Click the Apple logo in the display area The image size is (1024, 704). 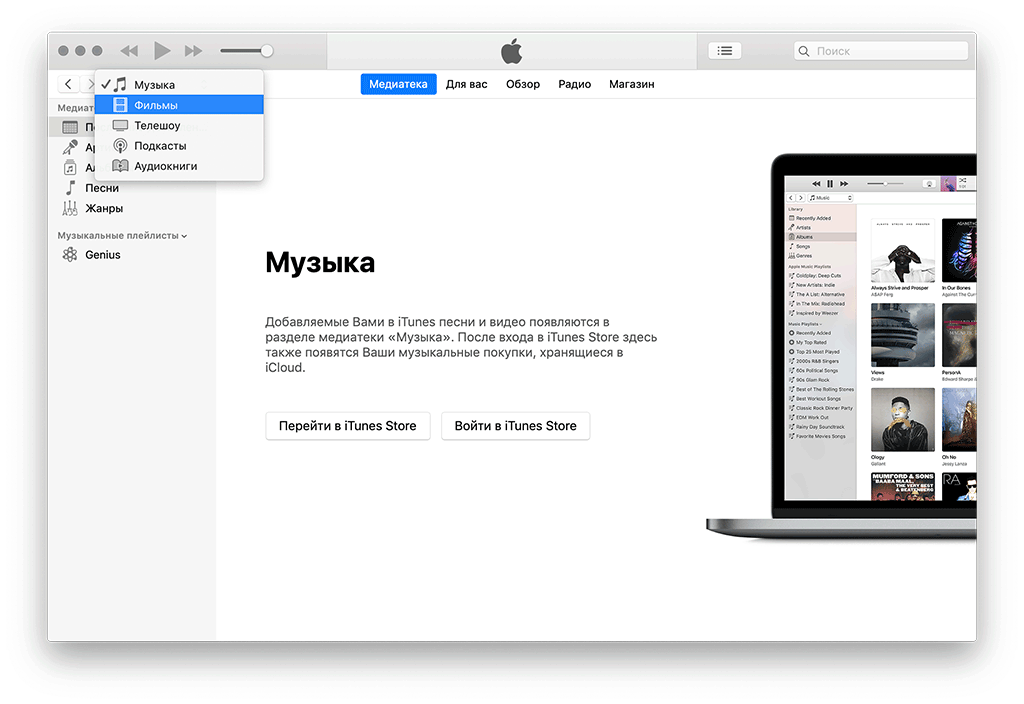pos(511,51)
